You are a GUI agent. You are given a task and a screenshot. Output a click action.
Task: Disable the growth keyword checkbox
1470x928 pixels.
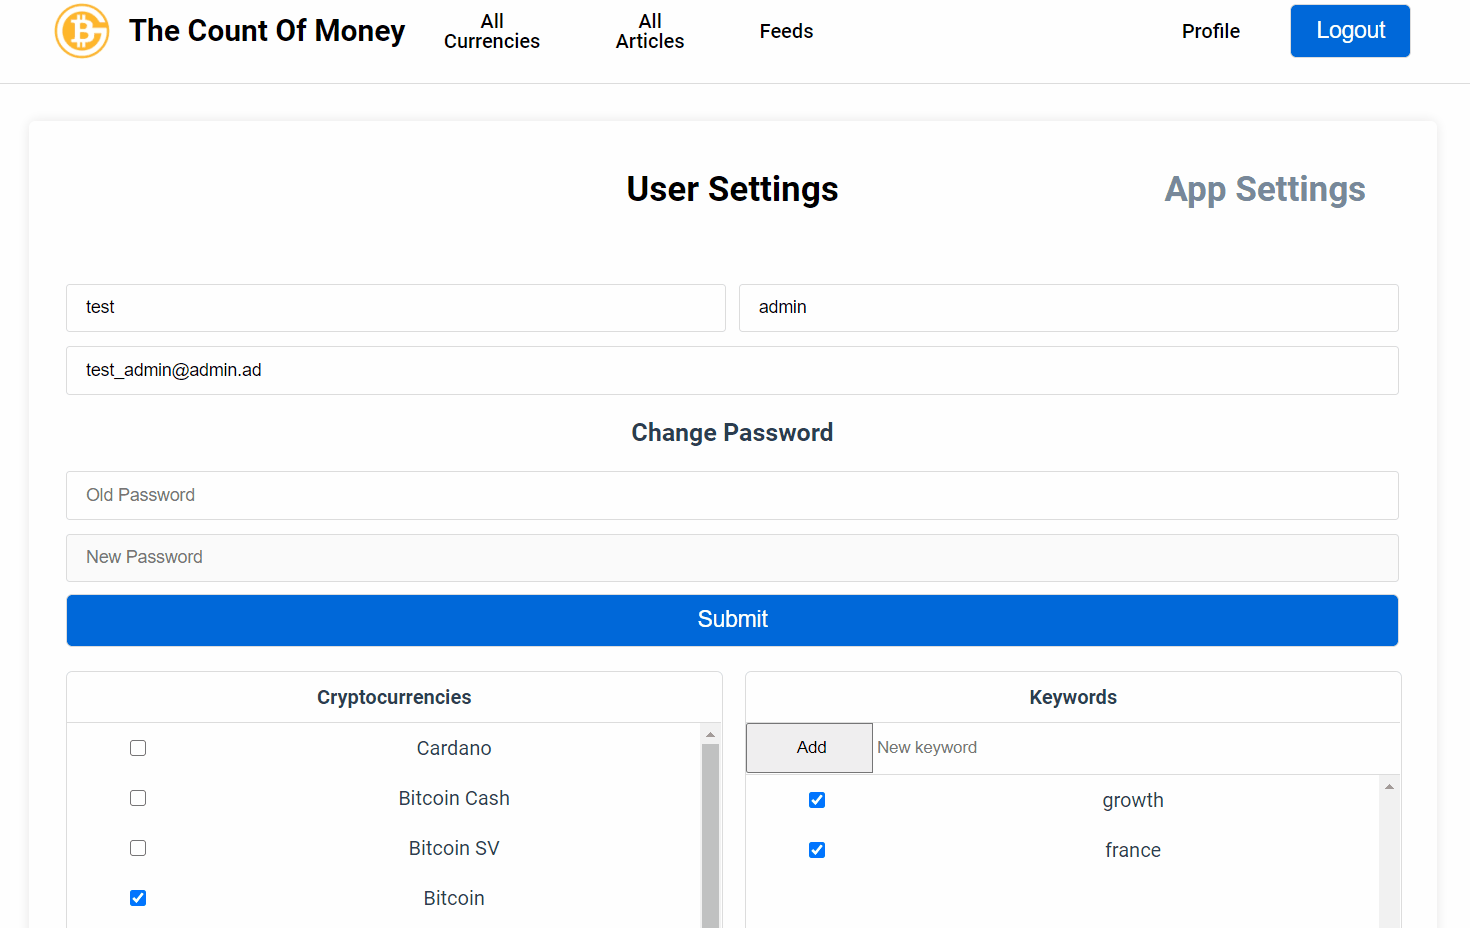[817, 800]
